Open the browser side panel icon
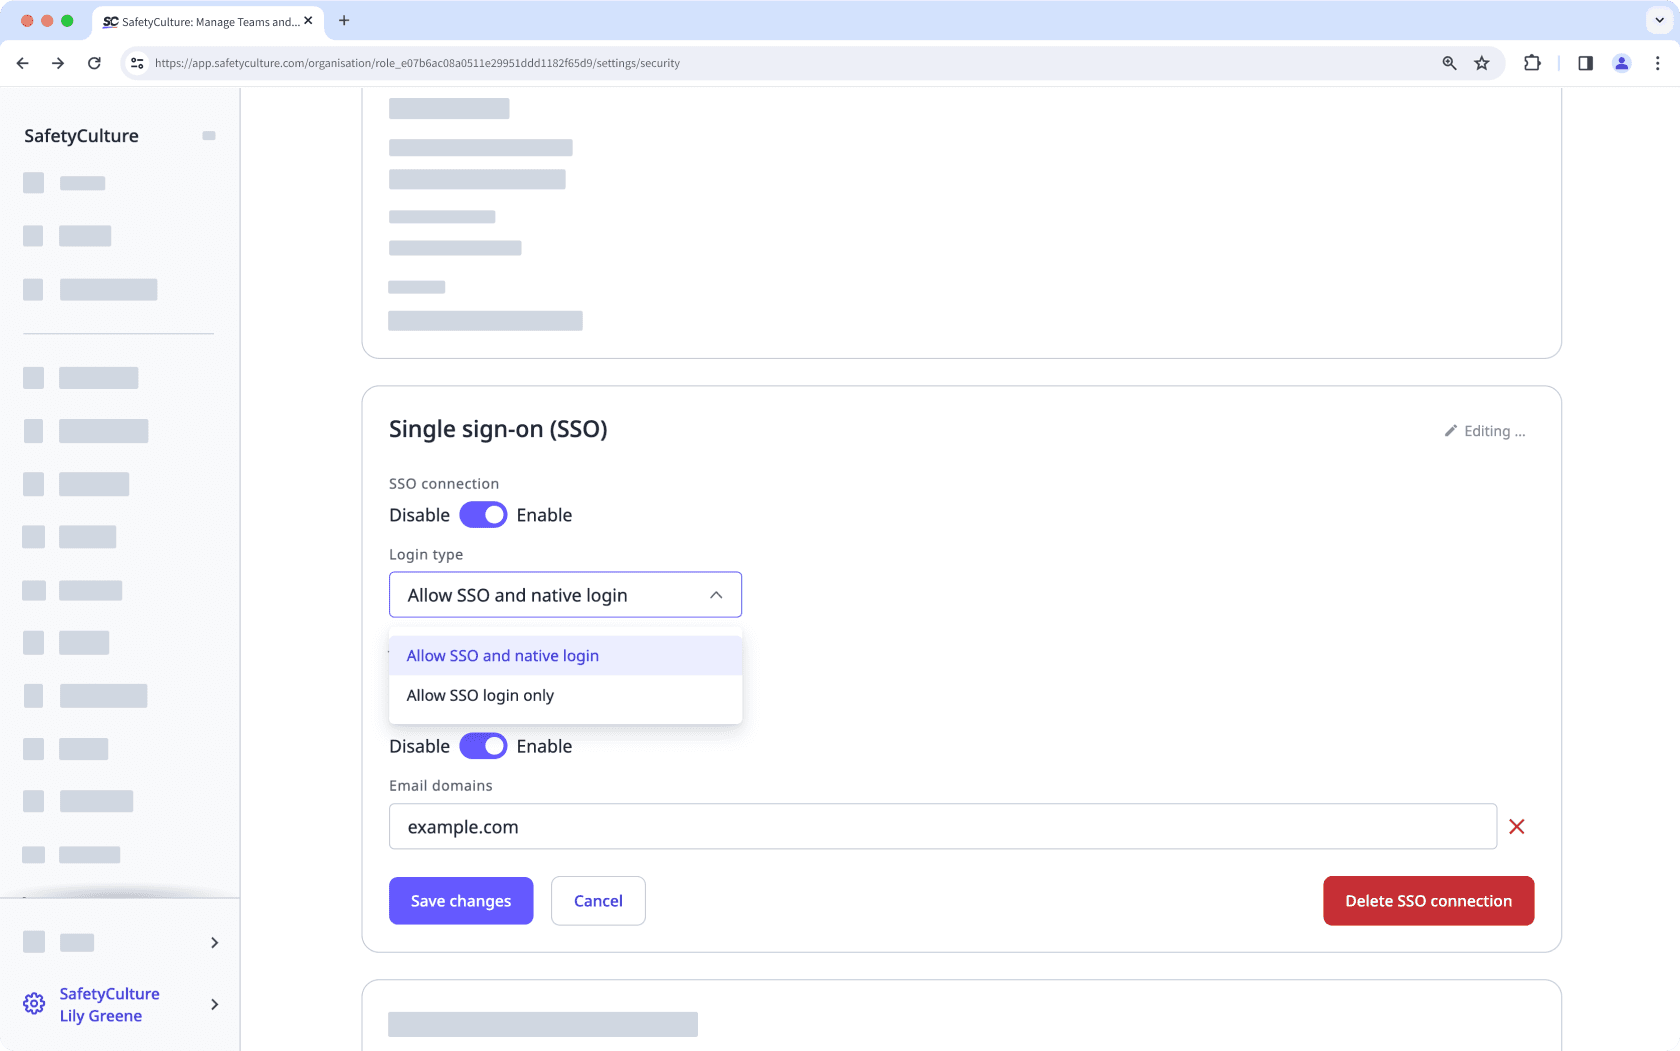Image resolution: width=1680 pixels, height=1051 pixels. [x=1584, y=62]
